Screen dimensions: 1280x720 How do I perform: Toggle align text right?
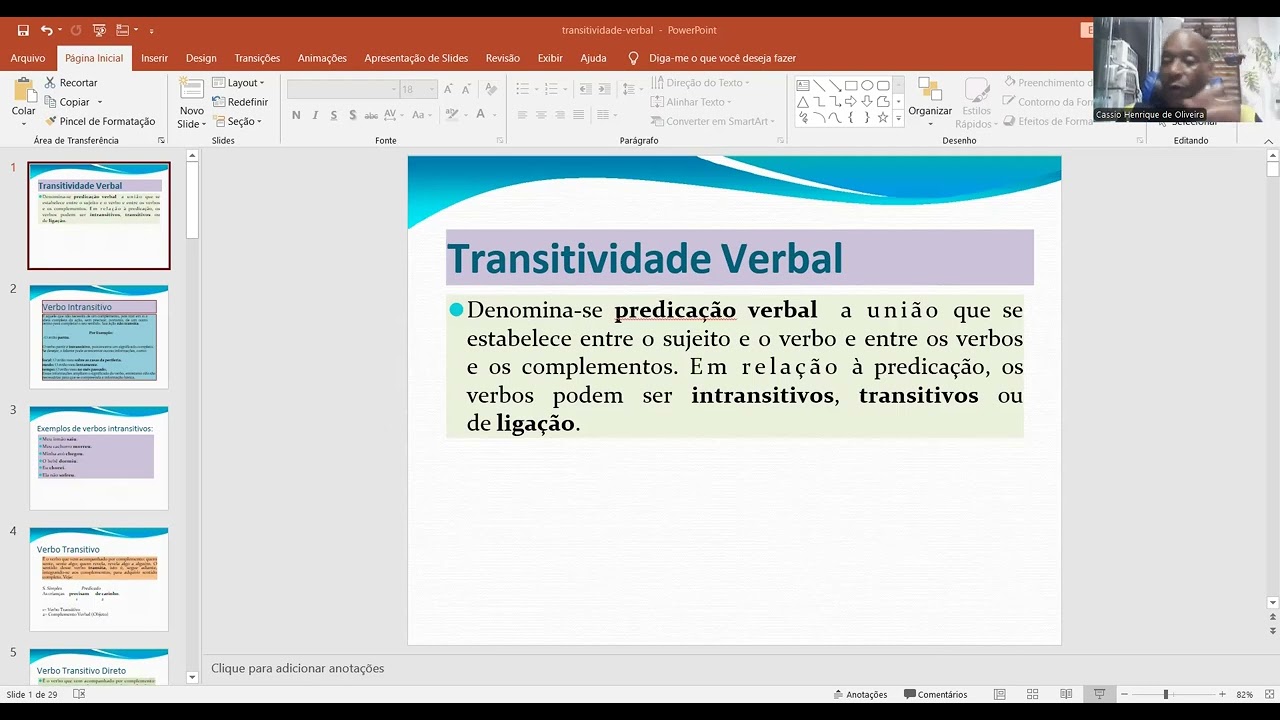[560, 115]
